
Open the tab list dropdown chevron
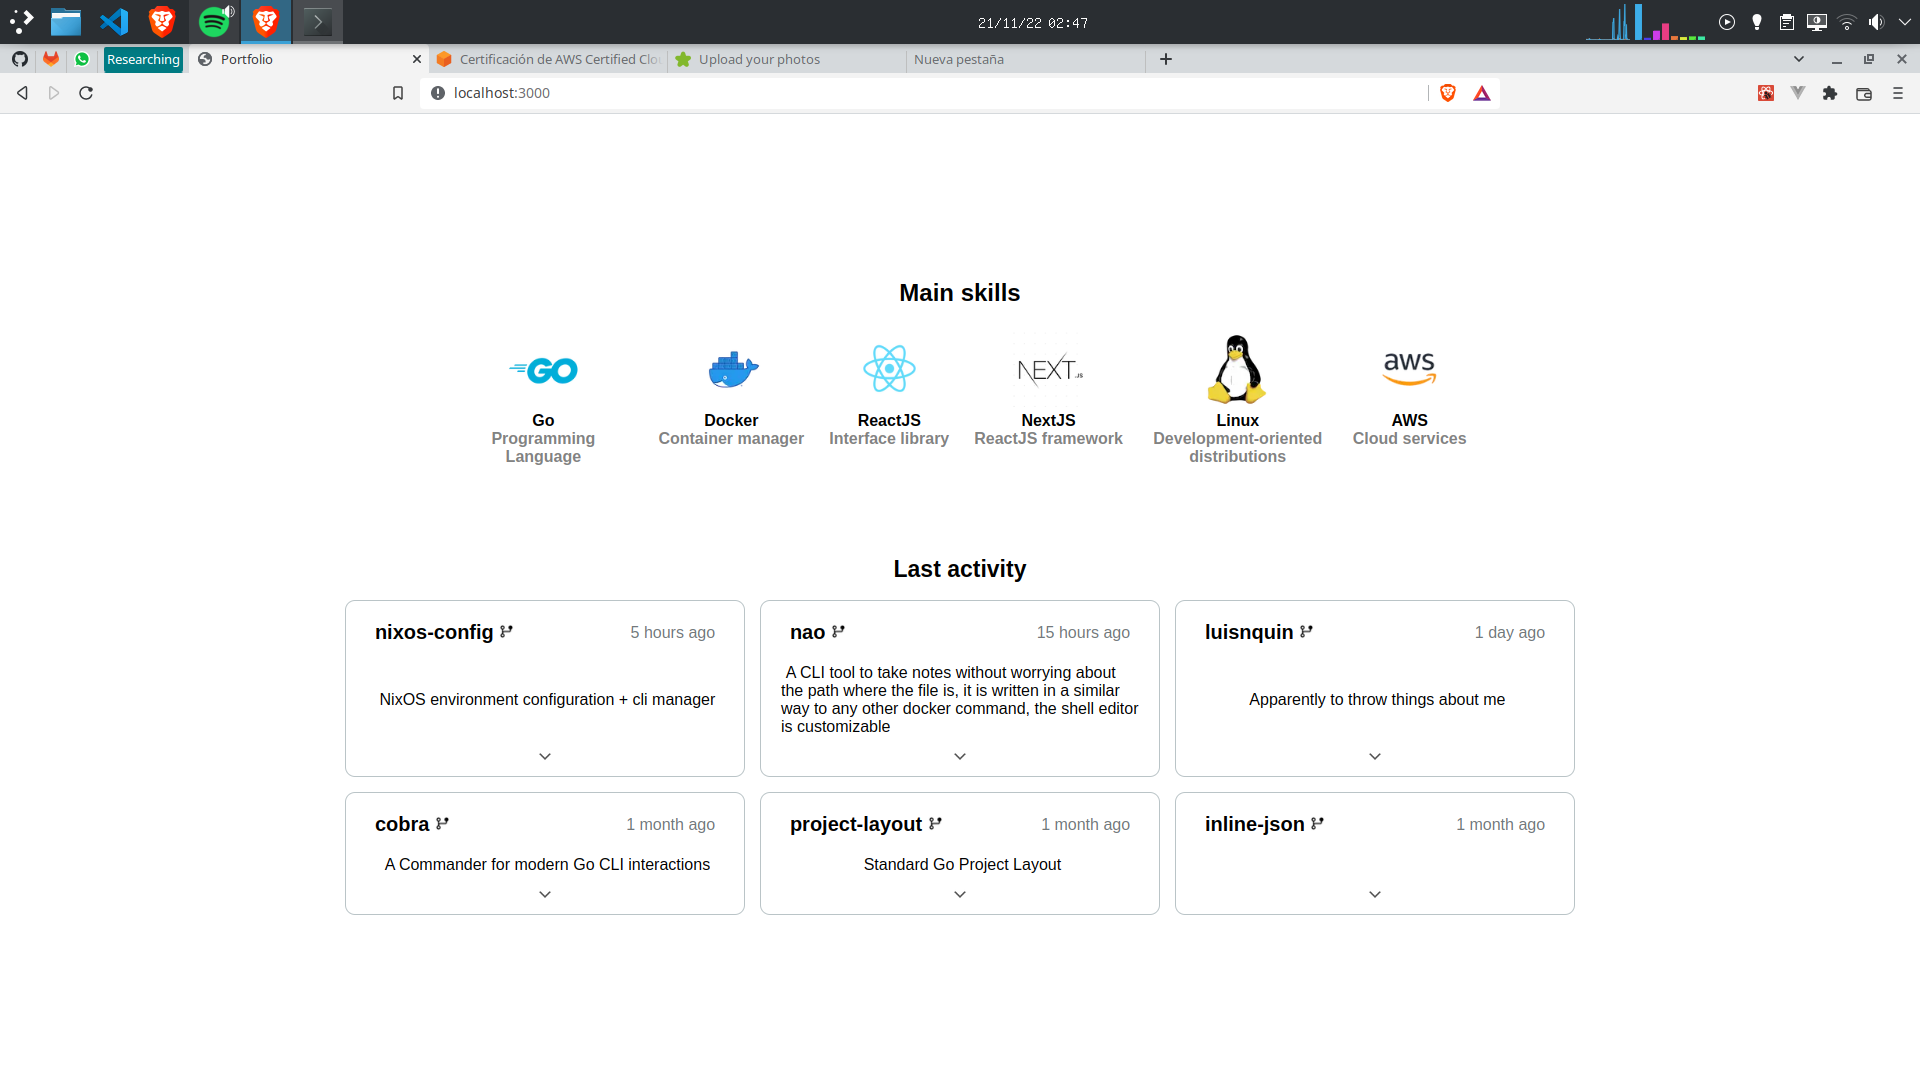[x=1799, y=59]
